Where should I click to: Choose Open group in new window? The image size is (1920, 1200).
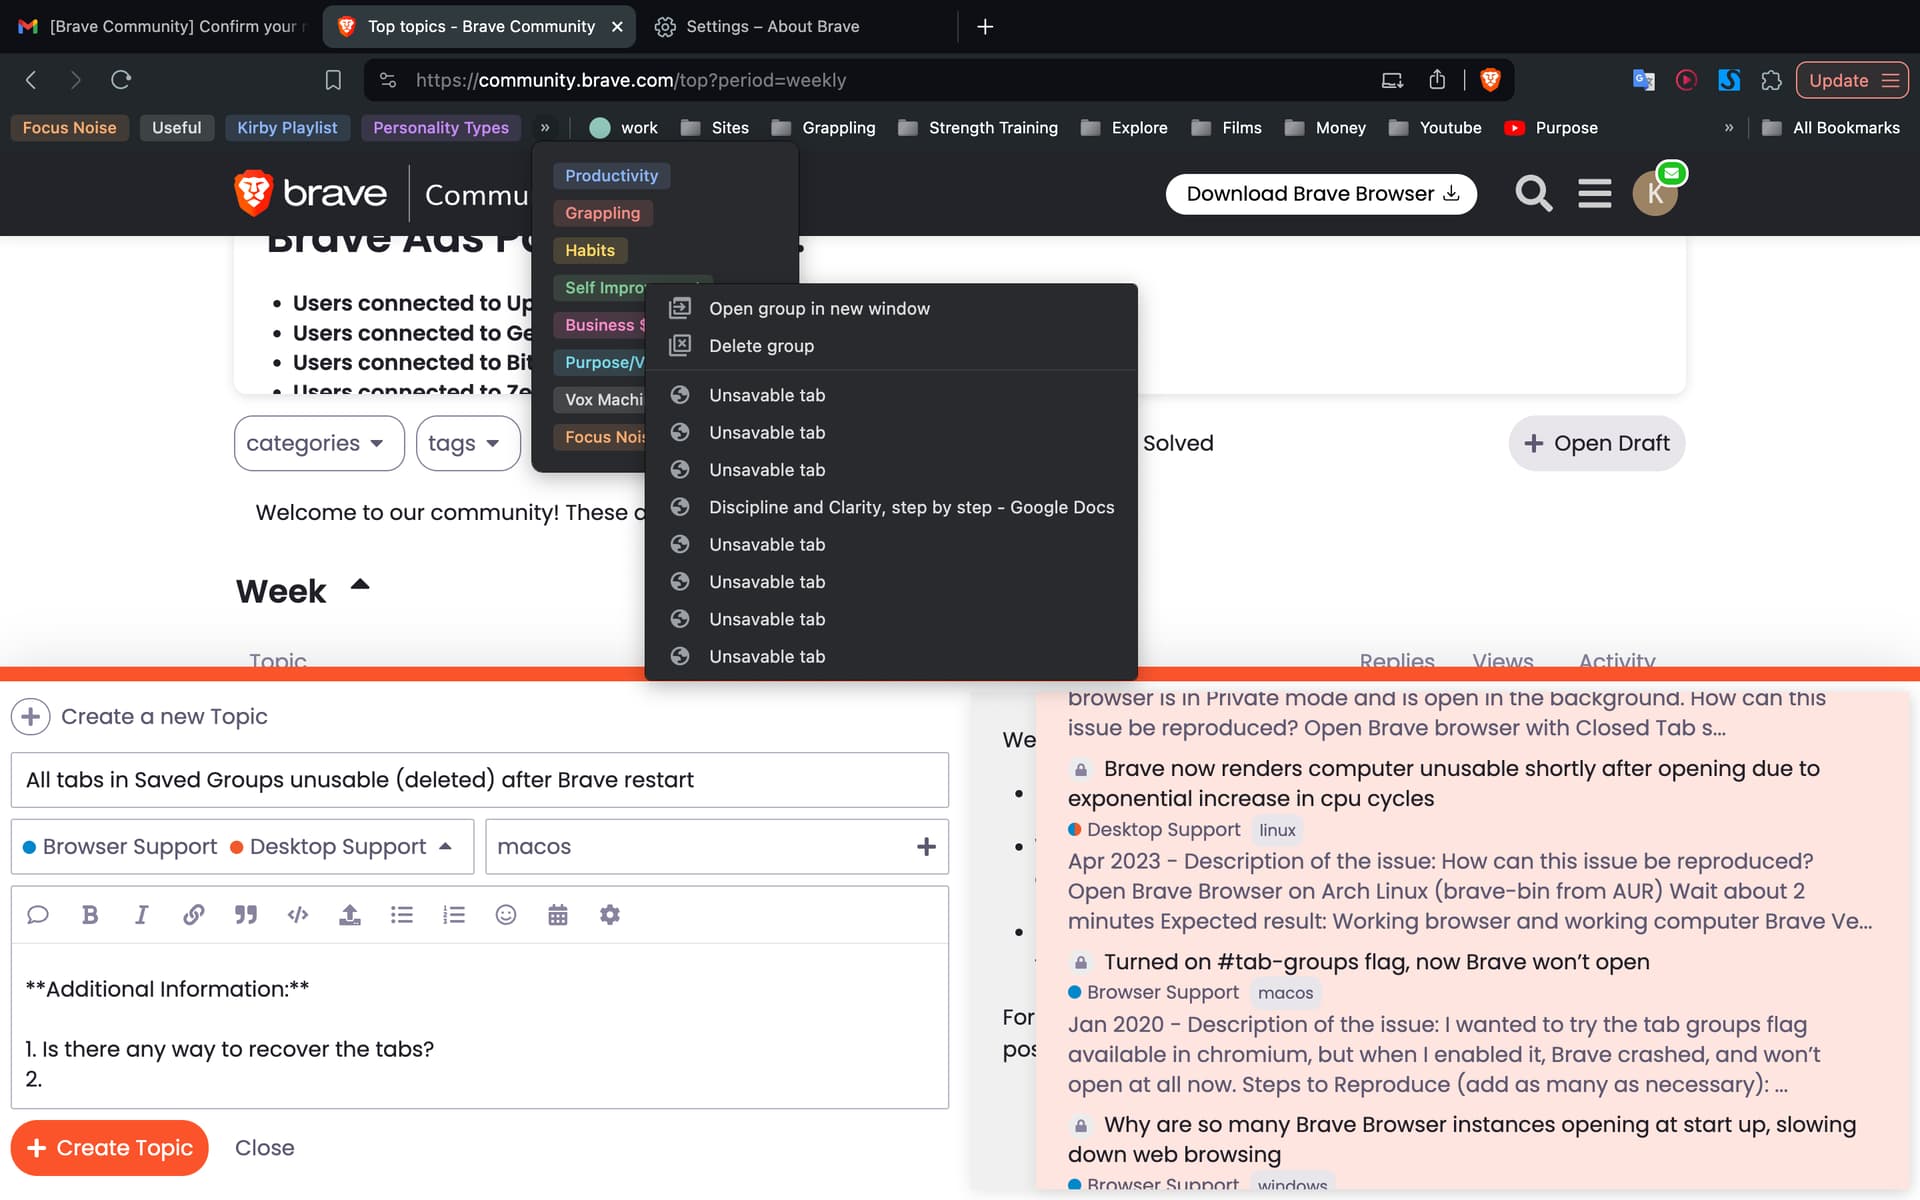pyautogui.click(x=819, y=309)
